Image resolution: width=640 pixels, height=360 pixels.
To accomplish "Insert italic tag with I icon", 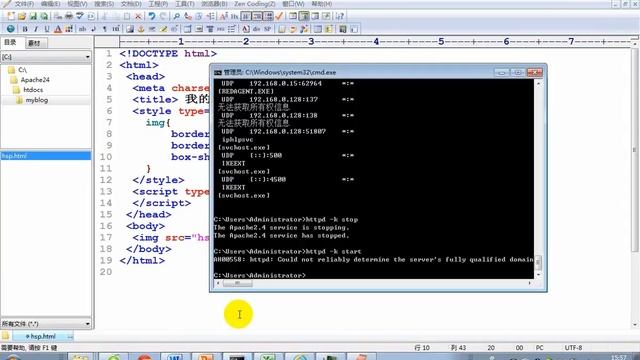I will [36, 29].
